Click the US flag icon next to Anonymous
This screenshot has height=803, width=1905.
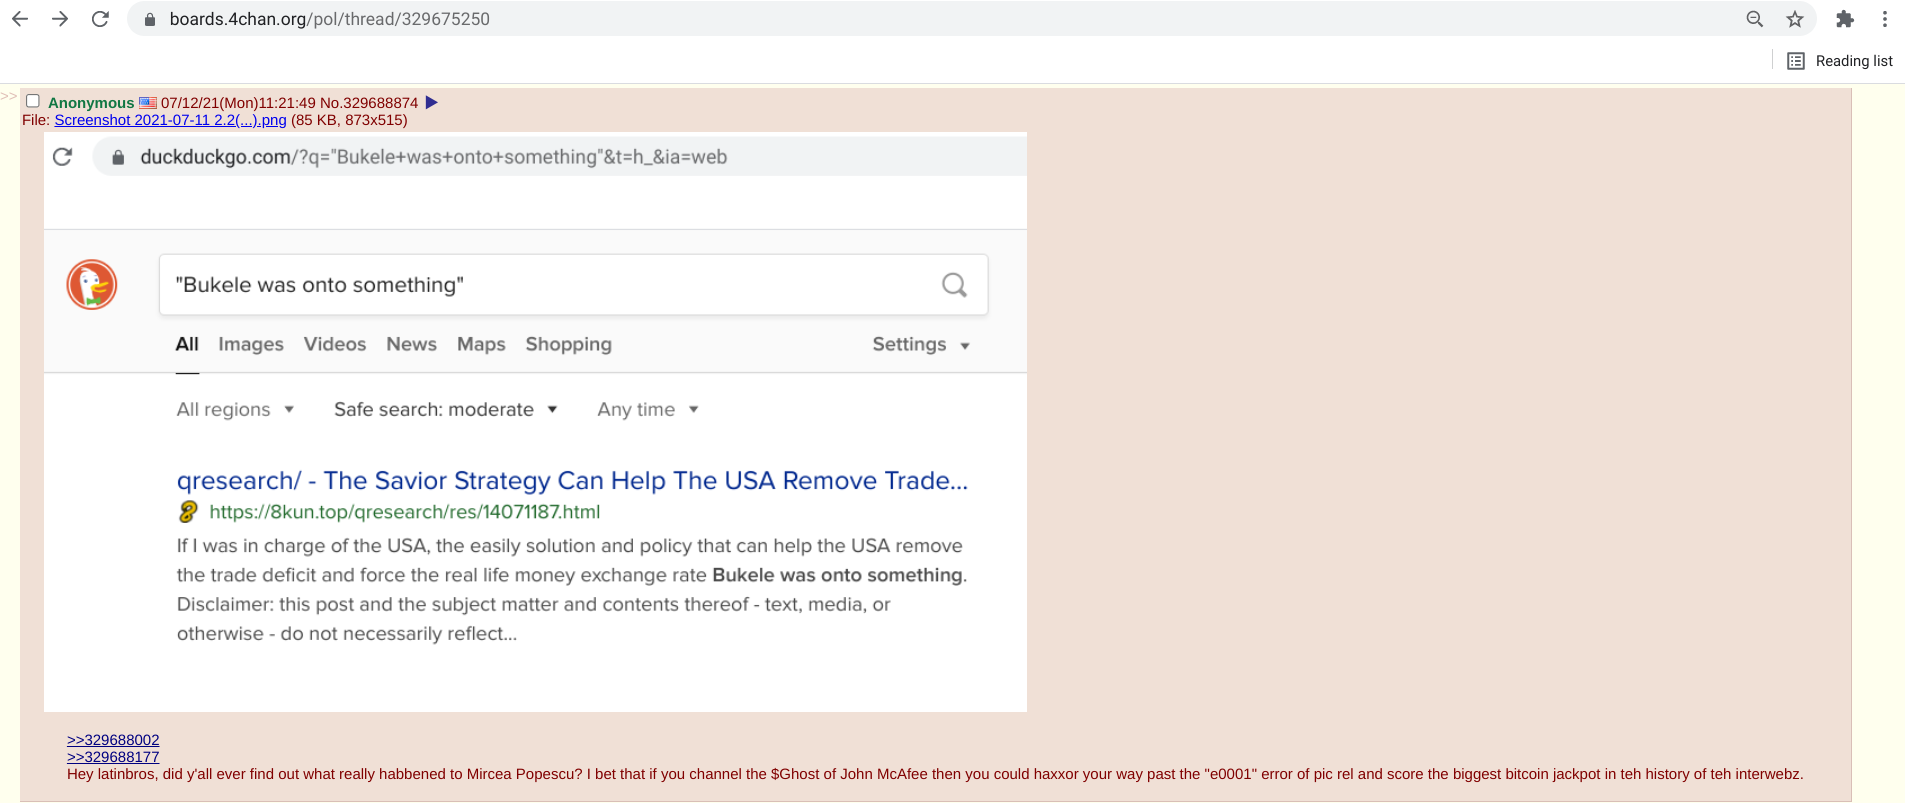[x=148, y=102]
